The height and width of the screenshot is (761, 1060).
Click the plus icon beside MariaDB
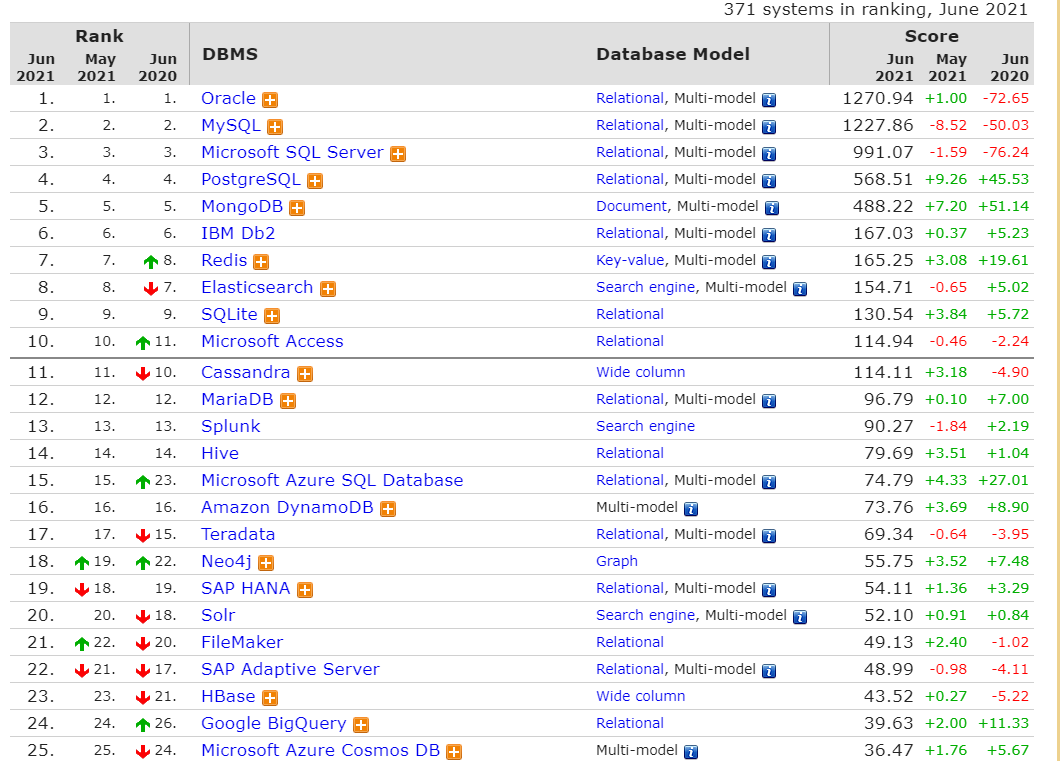click(288, 401)
